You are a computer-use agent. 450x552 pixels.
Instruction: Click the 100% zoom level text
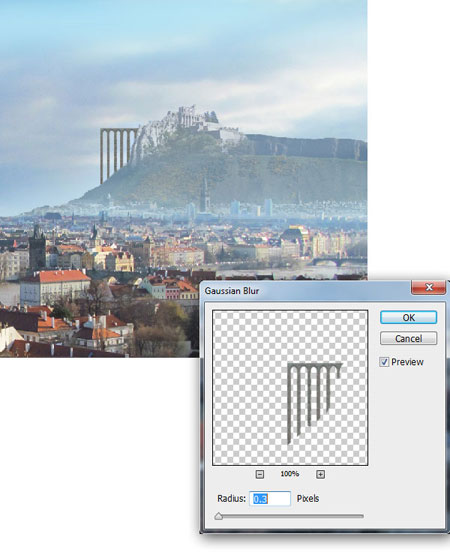point(289,474)
